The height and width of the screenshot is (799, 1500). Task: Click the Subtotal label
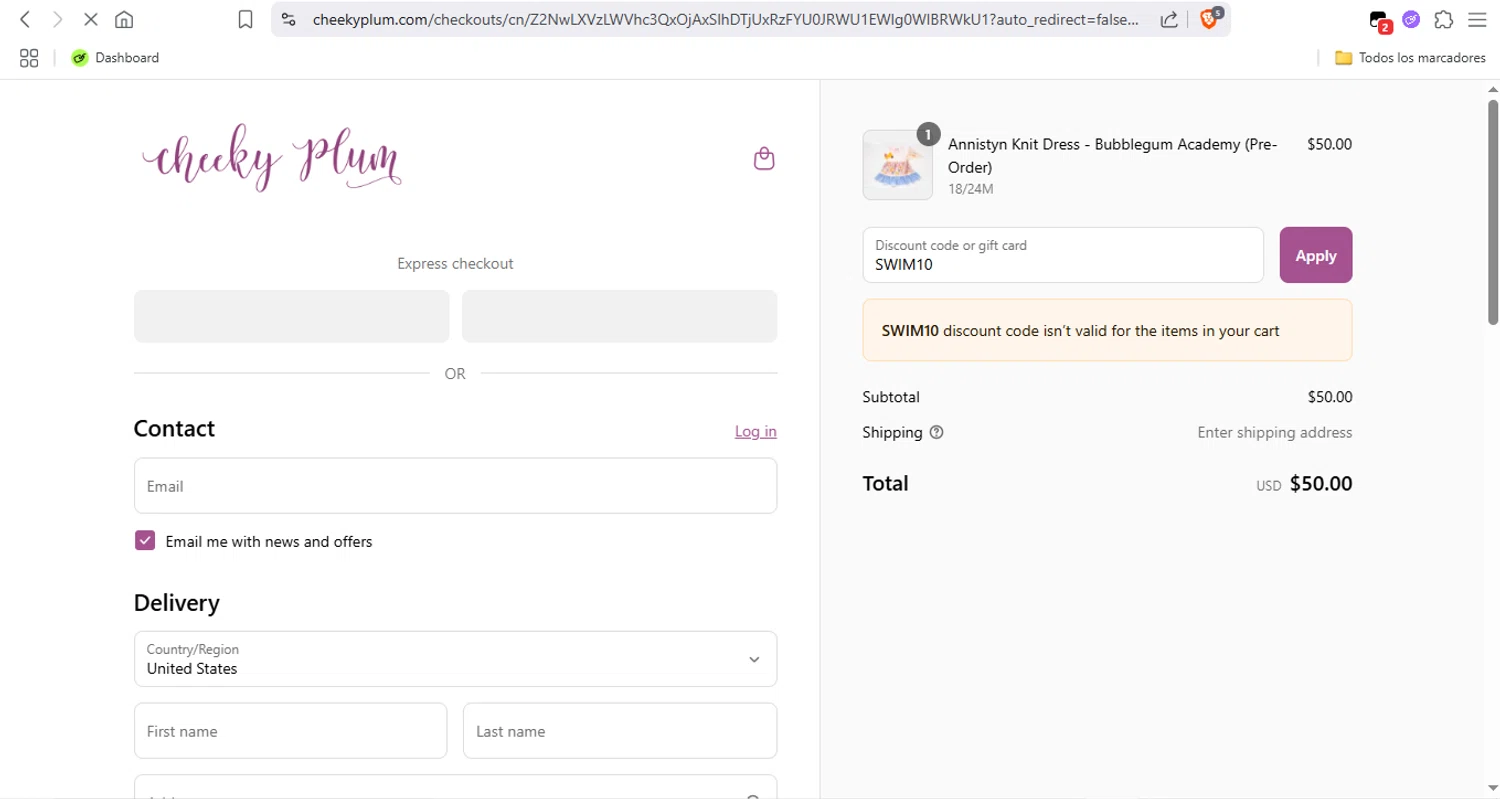(891, 397)
